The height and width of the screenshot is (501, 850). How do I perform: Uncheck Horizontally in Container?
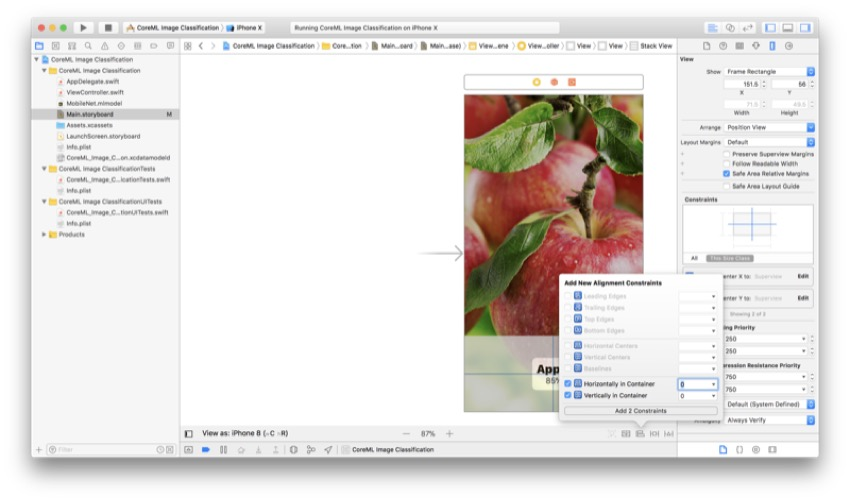point(568,383)
